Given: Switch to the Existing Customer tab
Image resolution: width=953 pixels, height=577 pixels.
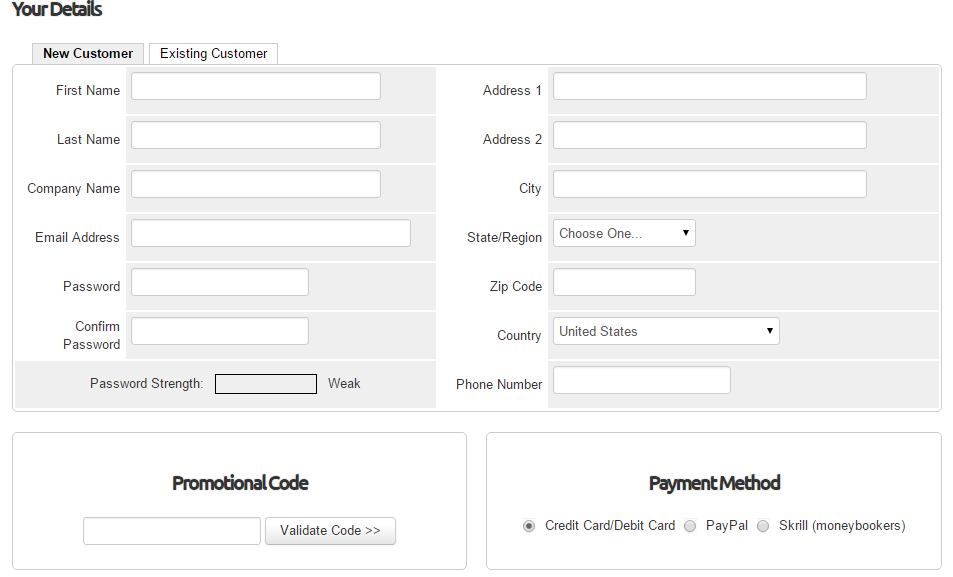Looking at the screenshot, I should point(214,54).
